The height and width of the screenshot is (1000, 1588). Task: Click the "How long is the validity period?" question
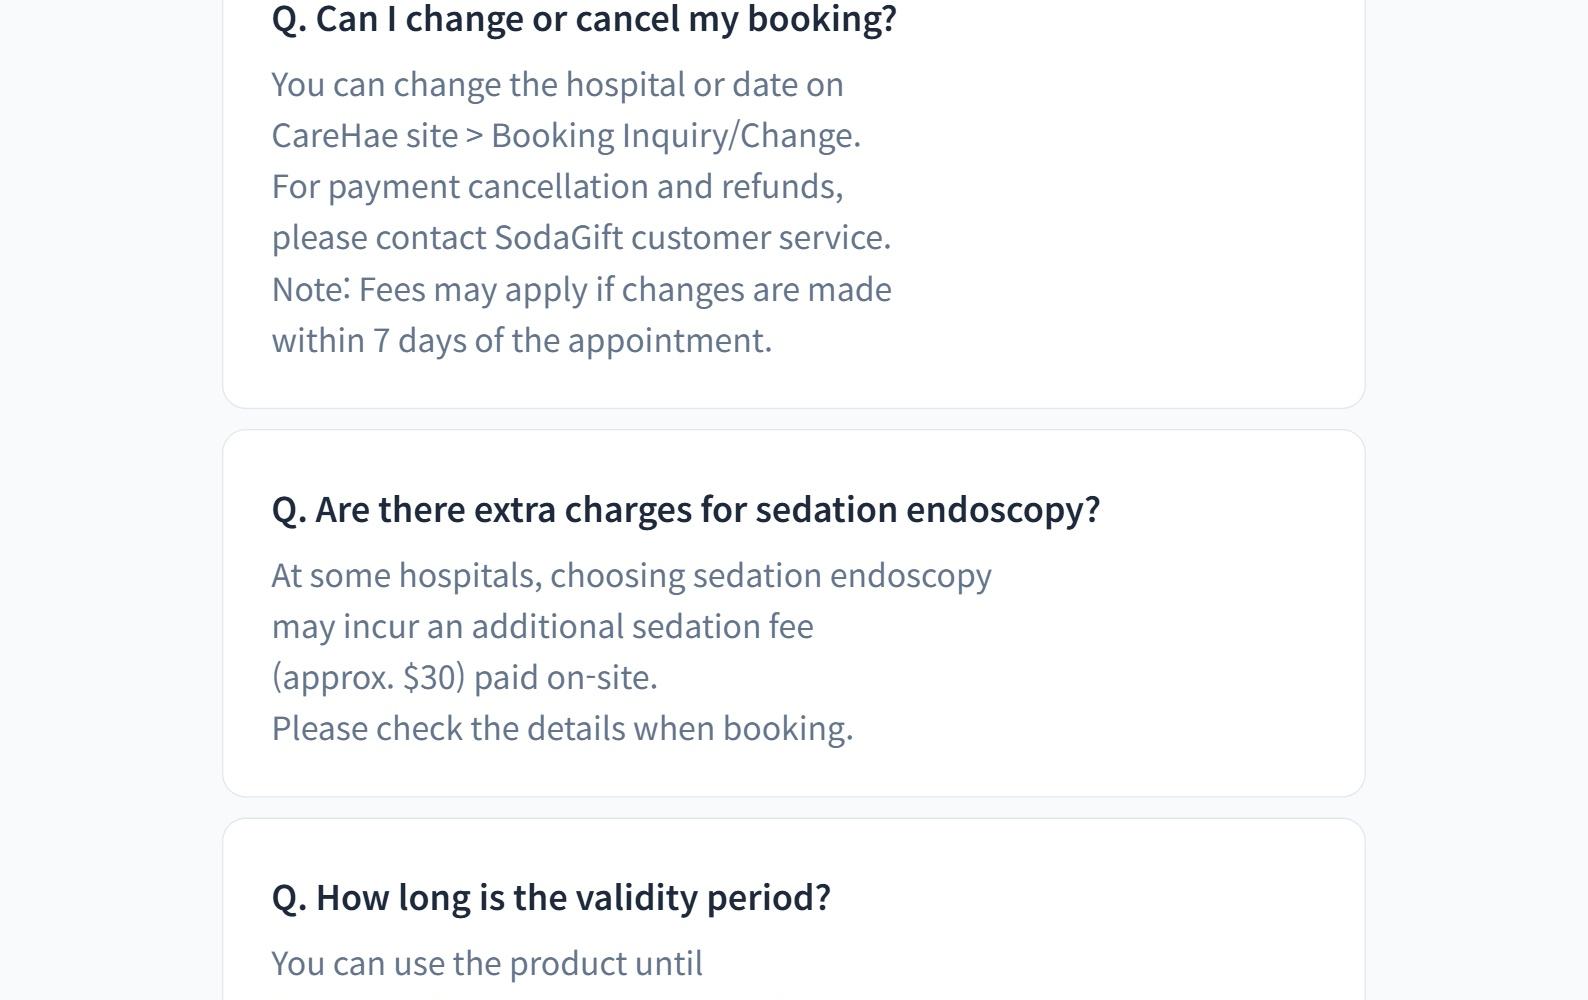click(551, 897)
